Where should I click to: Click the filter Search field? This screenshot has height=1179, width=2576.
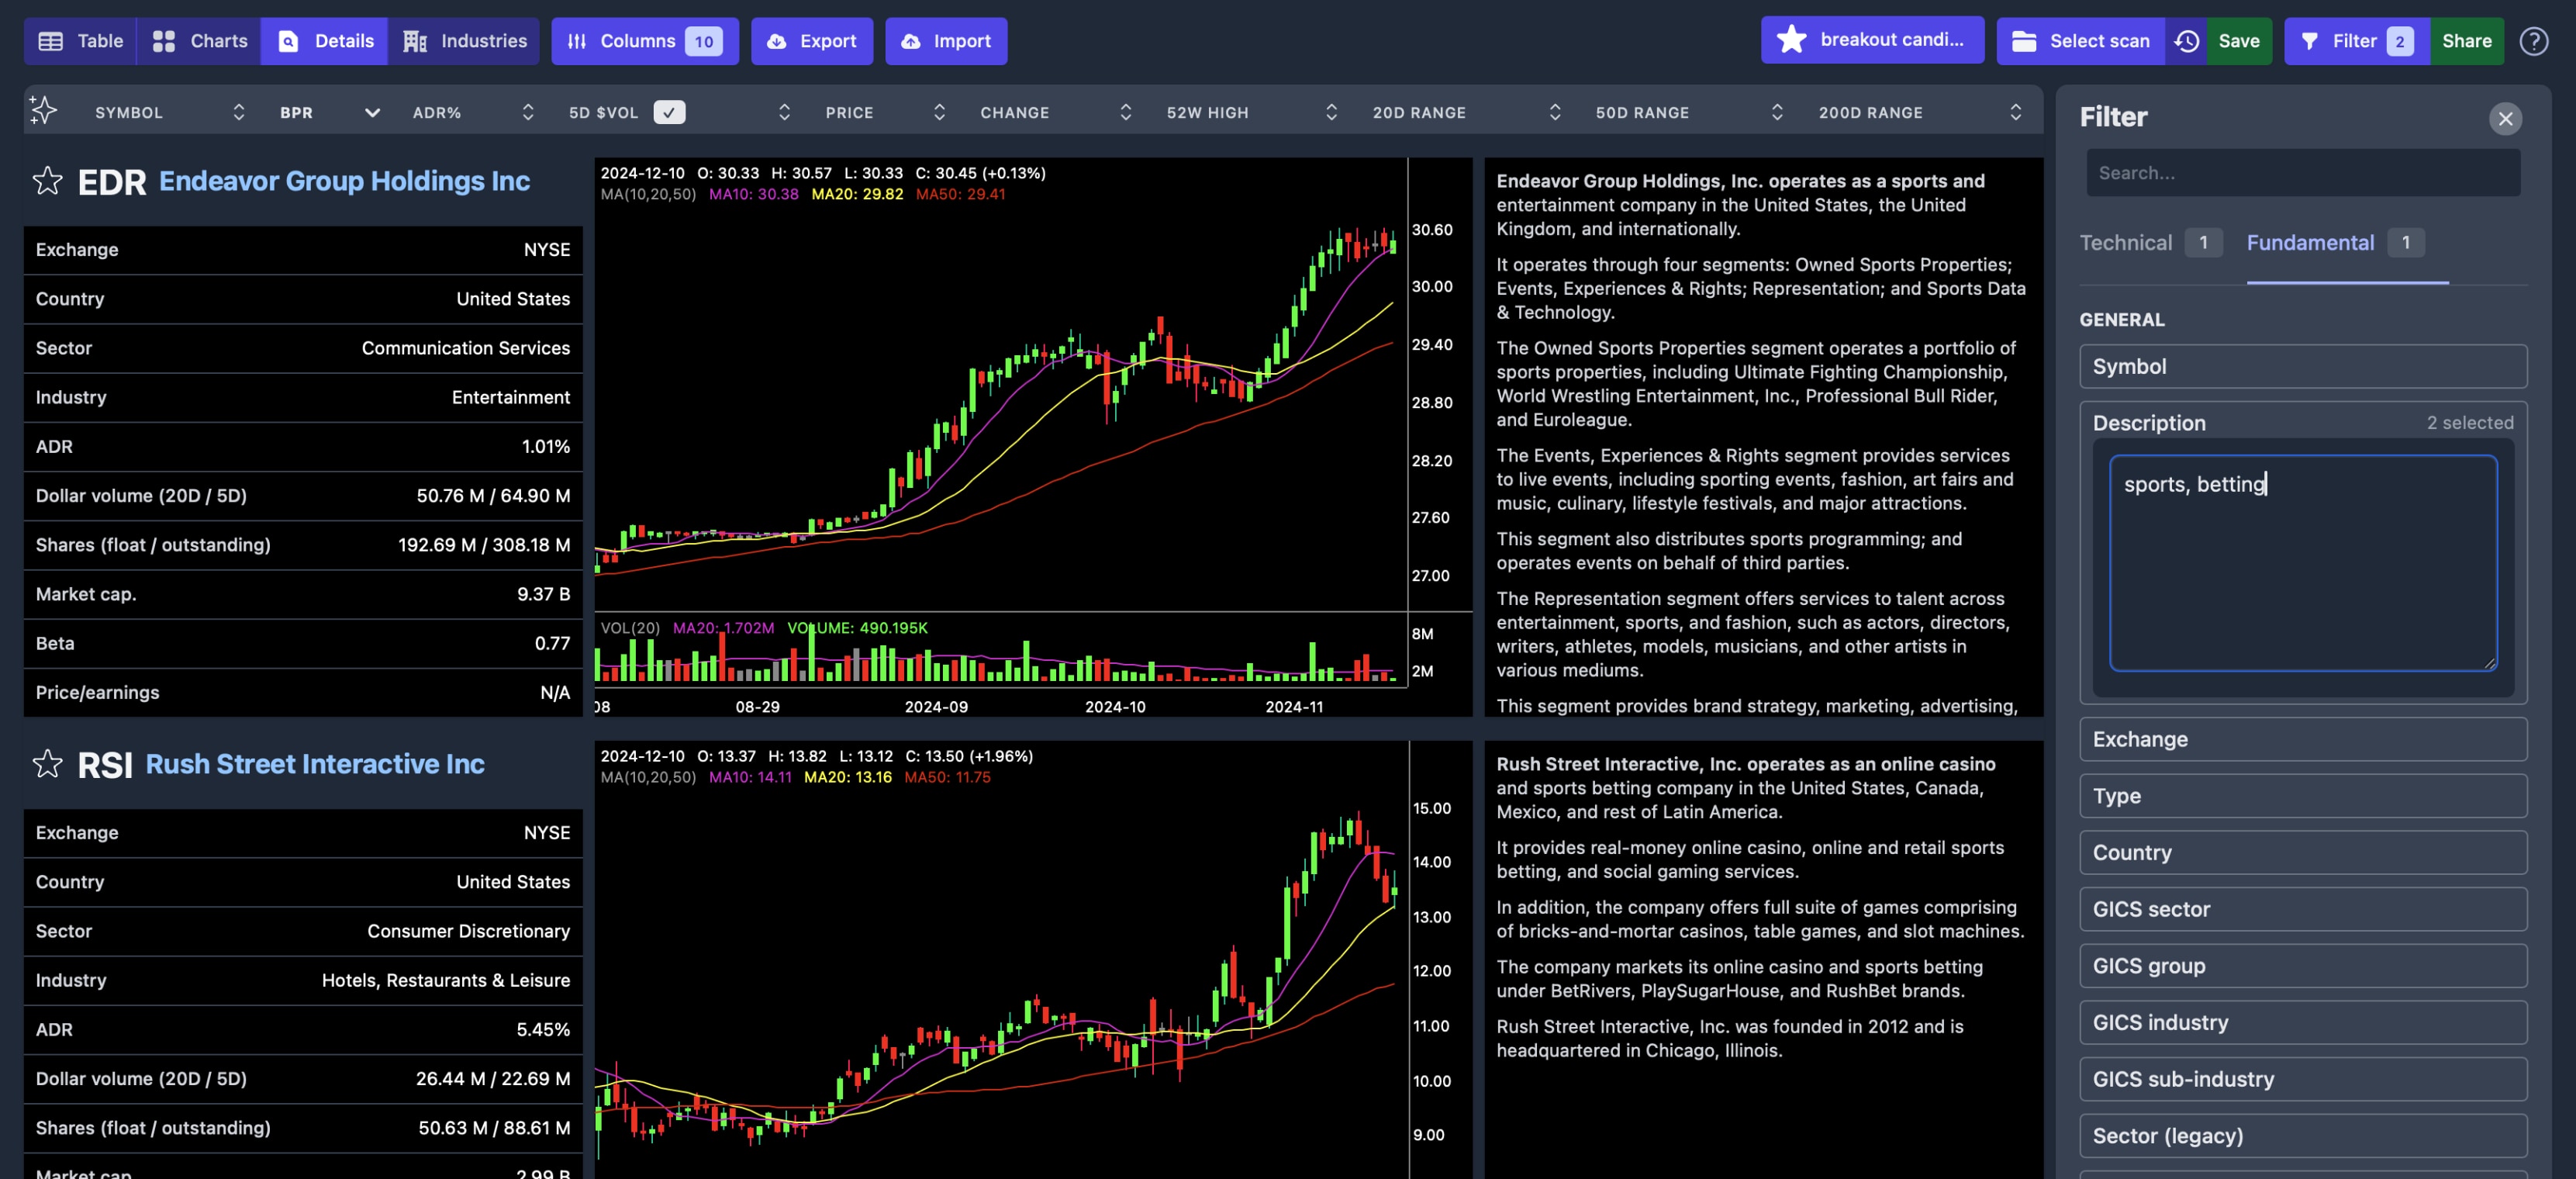click(2303, 173)
